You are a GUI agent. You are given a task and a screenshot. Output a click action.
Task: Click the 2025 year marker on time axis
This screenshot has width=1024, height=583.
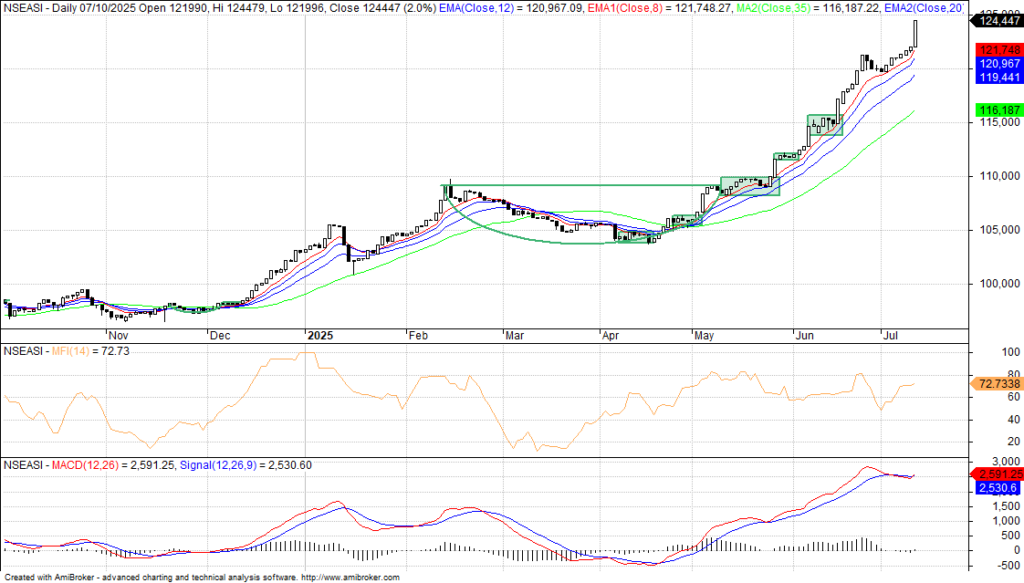(x=319, y=335)
